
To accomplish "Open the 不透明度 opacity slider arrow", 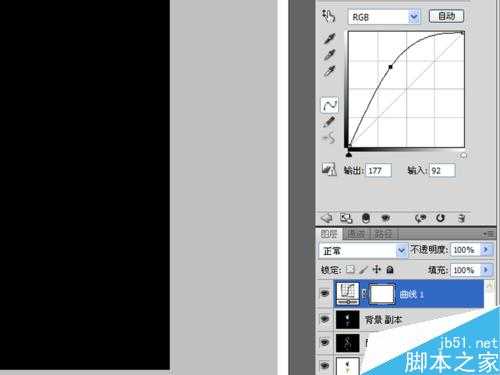I will point(485,250).
